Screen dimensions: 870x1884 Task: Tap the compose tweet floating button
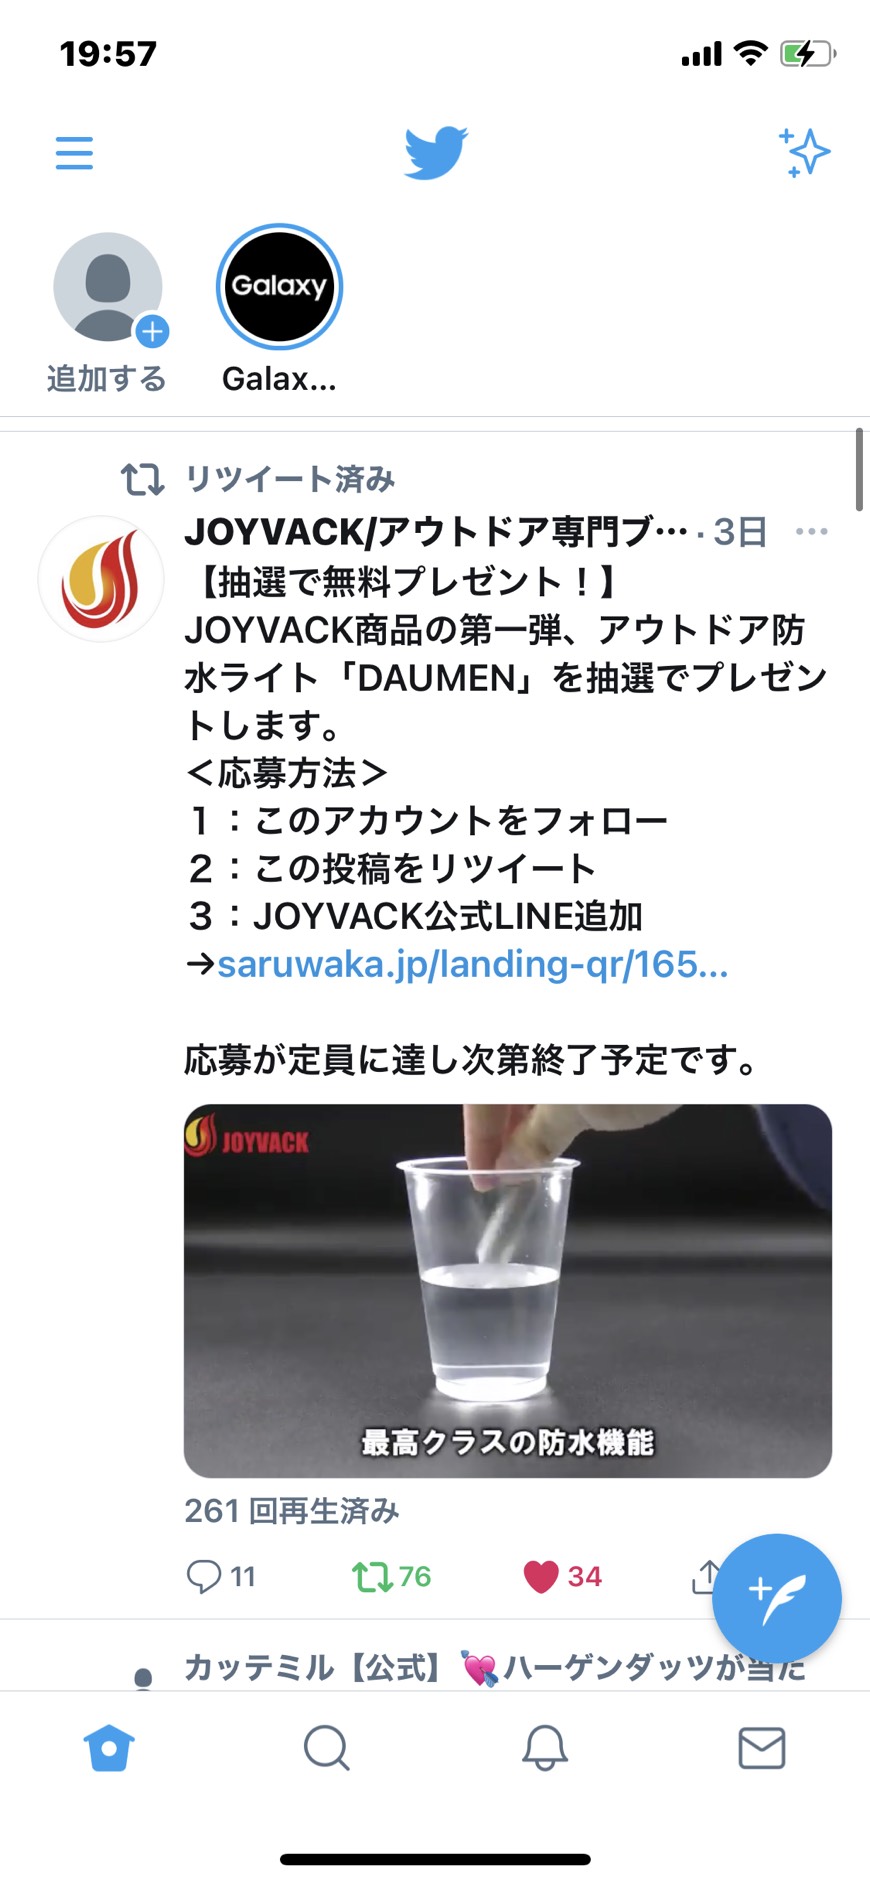point(776,1598)
